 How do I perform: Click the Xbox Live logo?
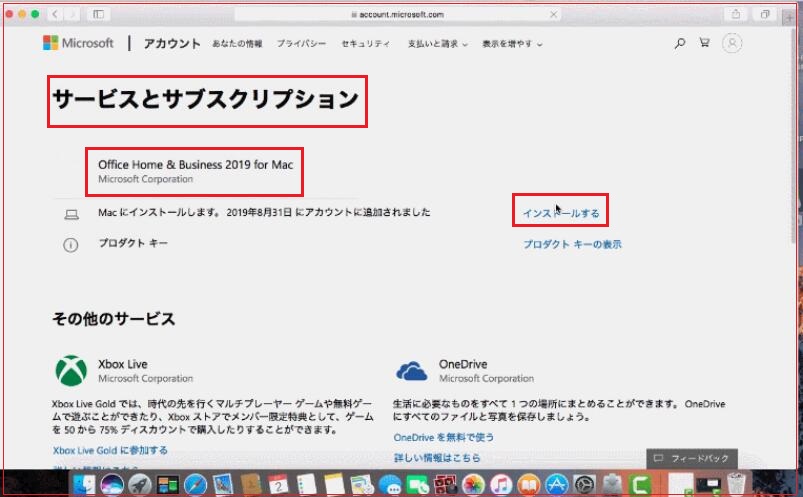tap(71, 370)
